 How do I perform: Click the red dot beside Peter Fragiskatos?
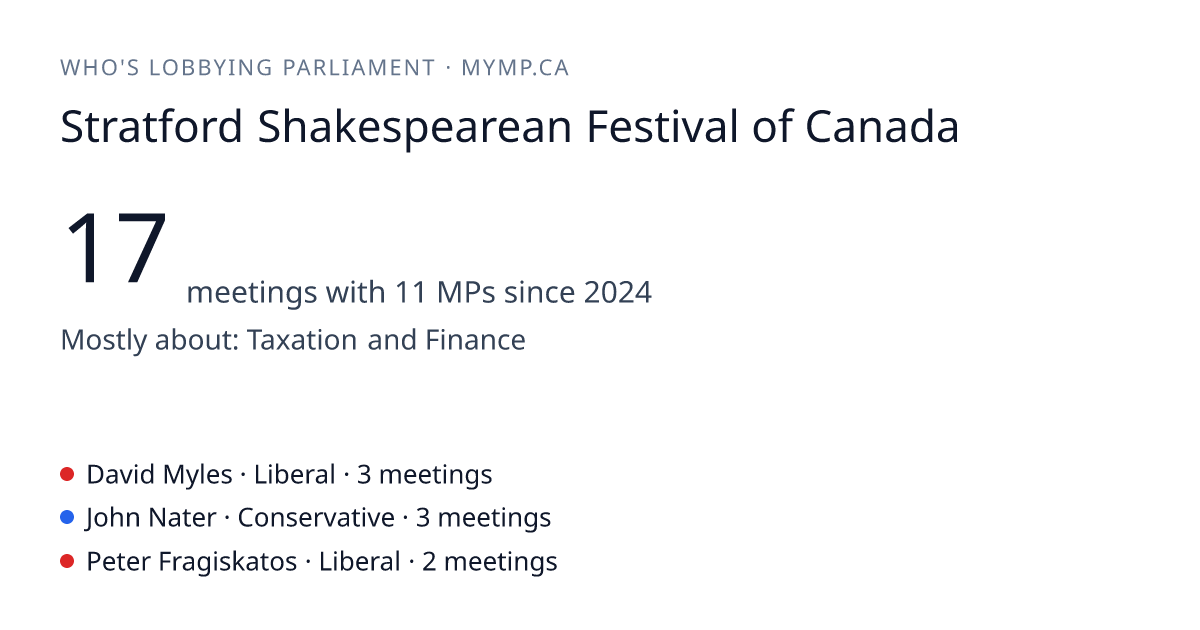point(67,562)
